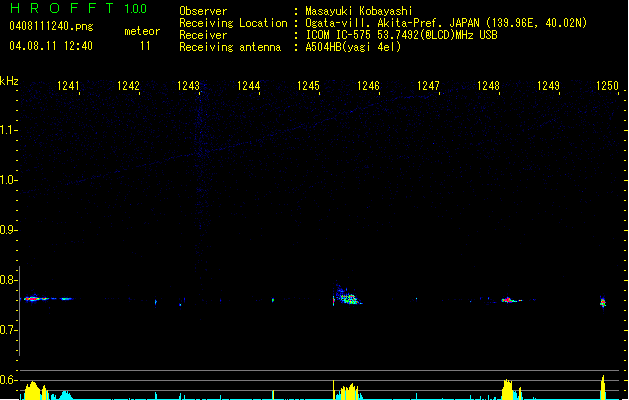This screenshot has width=629, height=400.
Task: Click the 1244 time marker
Action: 248,86
